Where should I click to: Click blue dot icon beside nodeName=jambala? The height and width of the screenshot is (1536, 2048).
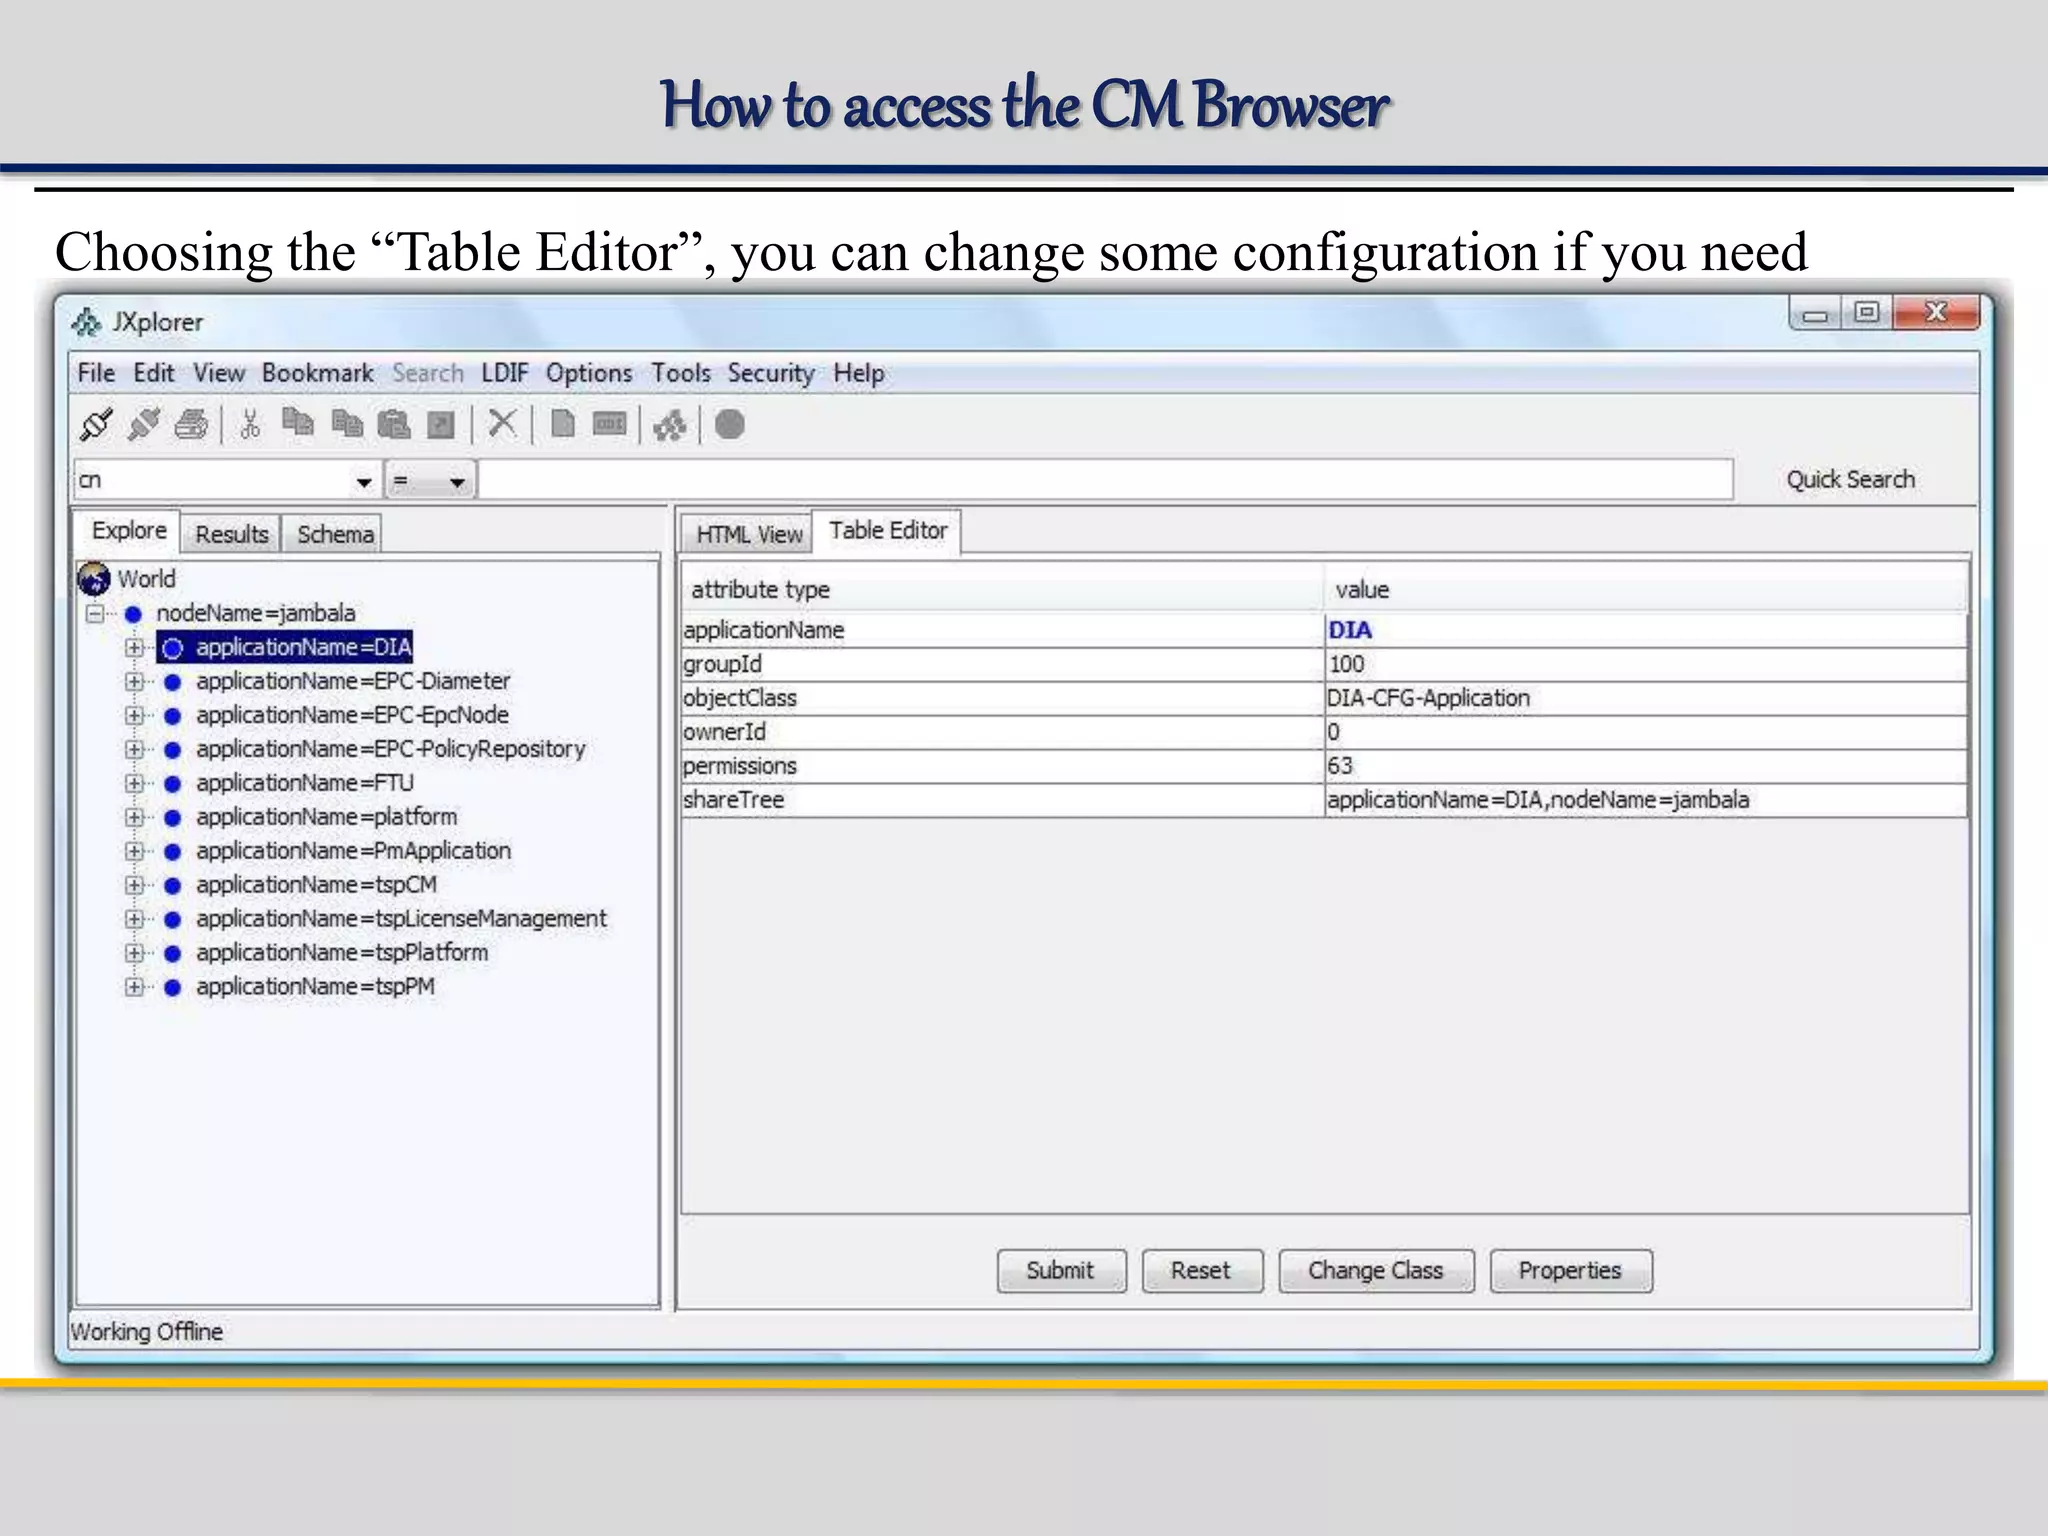coord(134,614)
